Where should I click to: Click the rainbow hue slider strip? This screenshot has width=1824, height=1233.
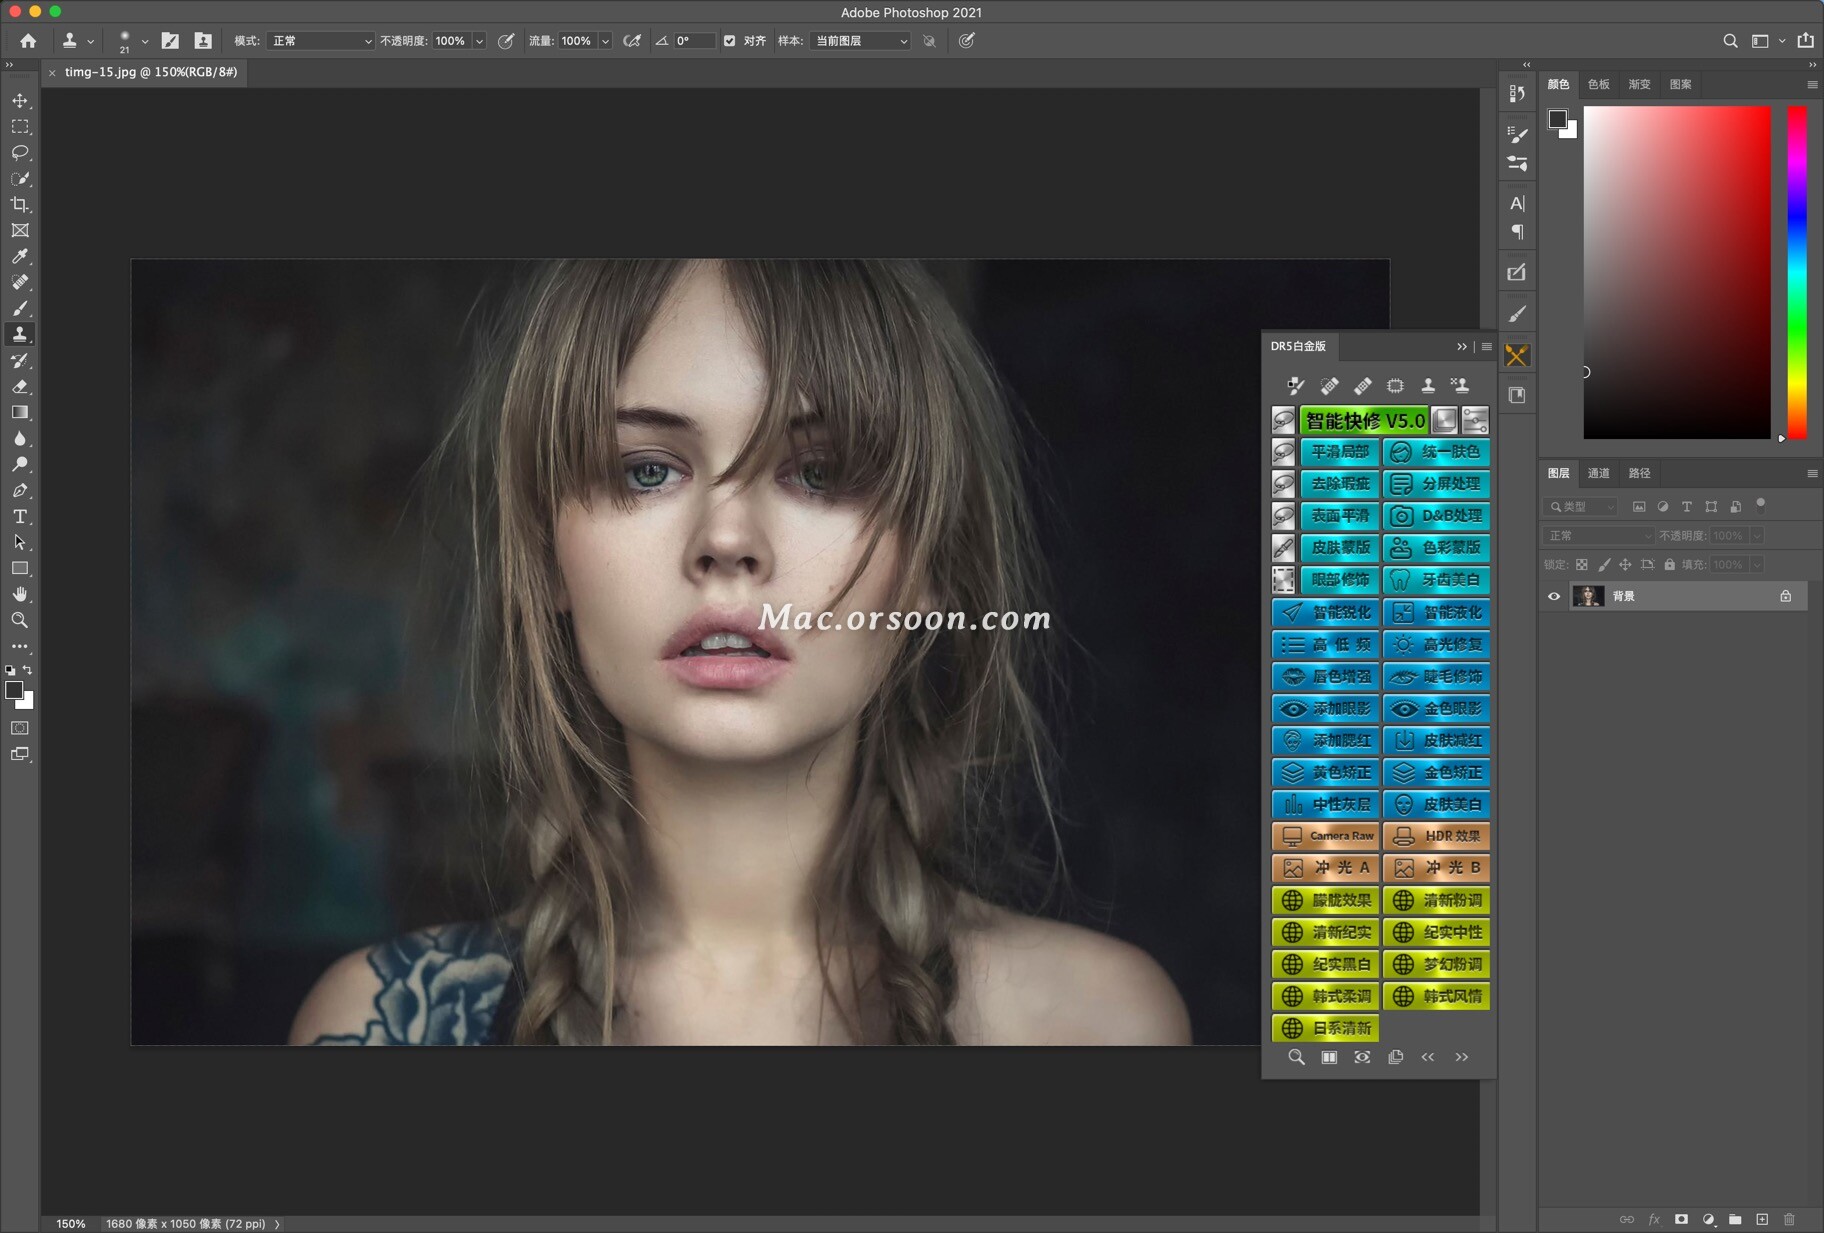pyautogui.click(x=1797, y=272)
